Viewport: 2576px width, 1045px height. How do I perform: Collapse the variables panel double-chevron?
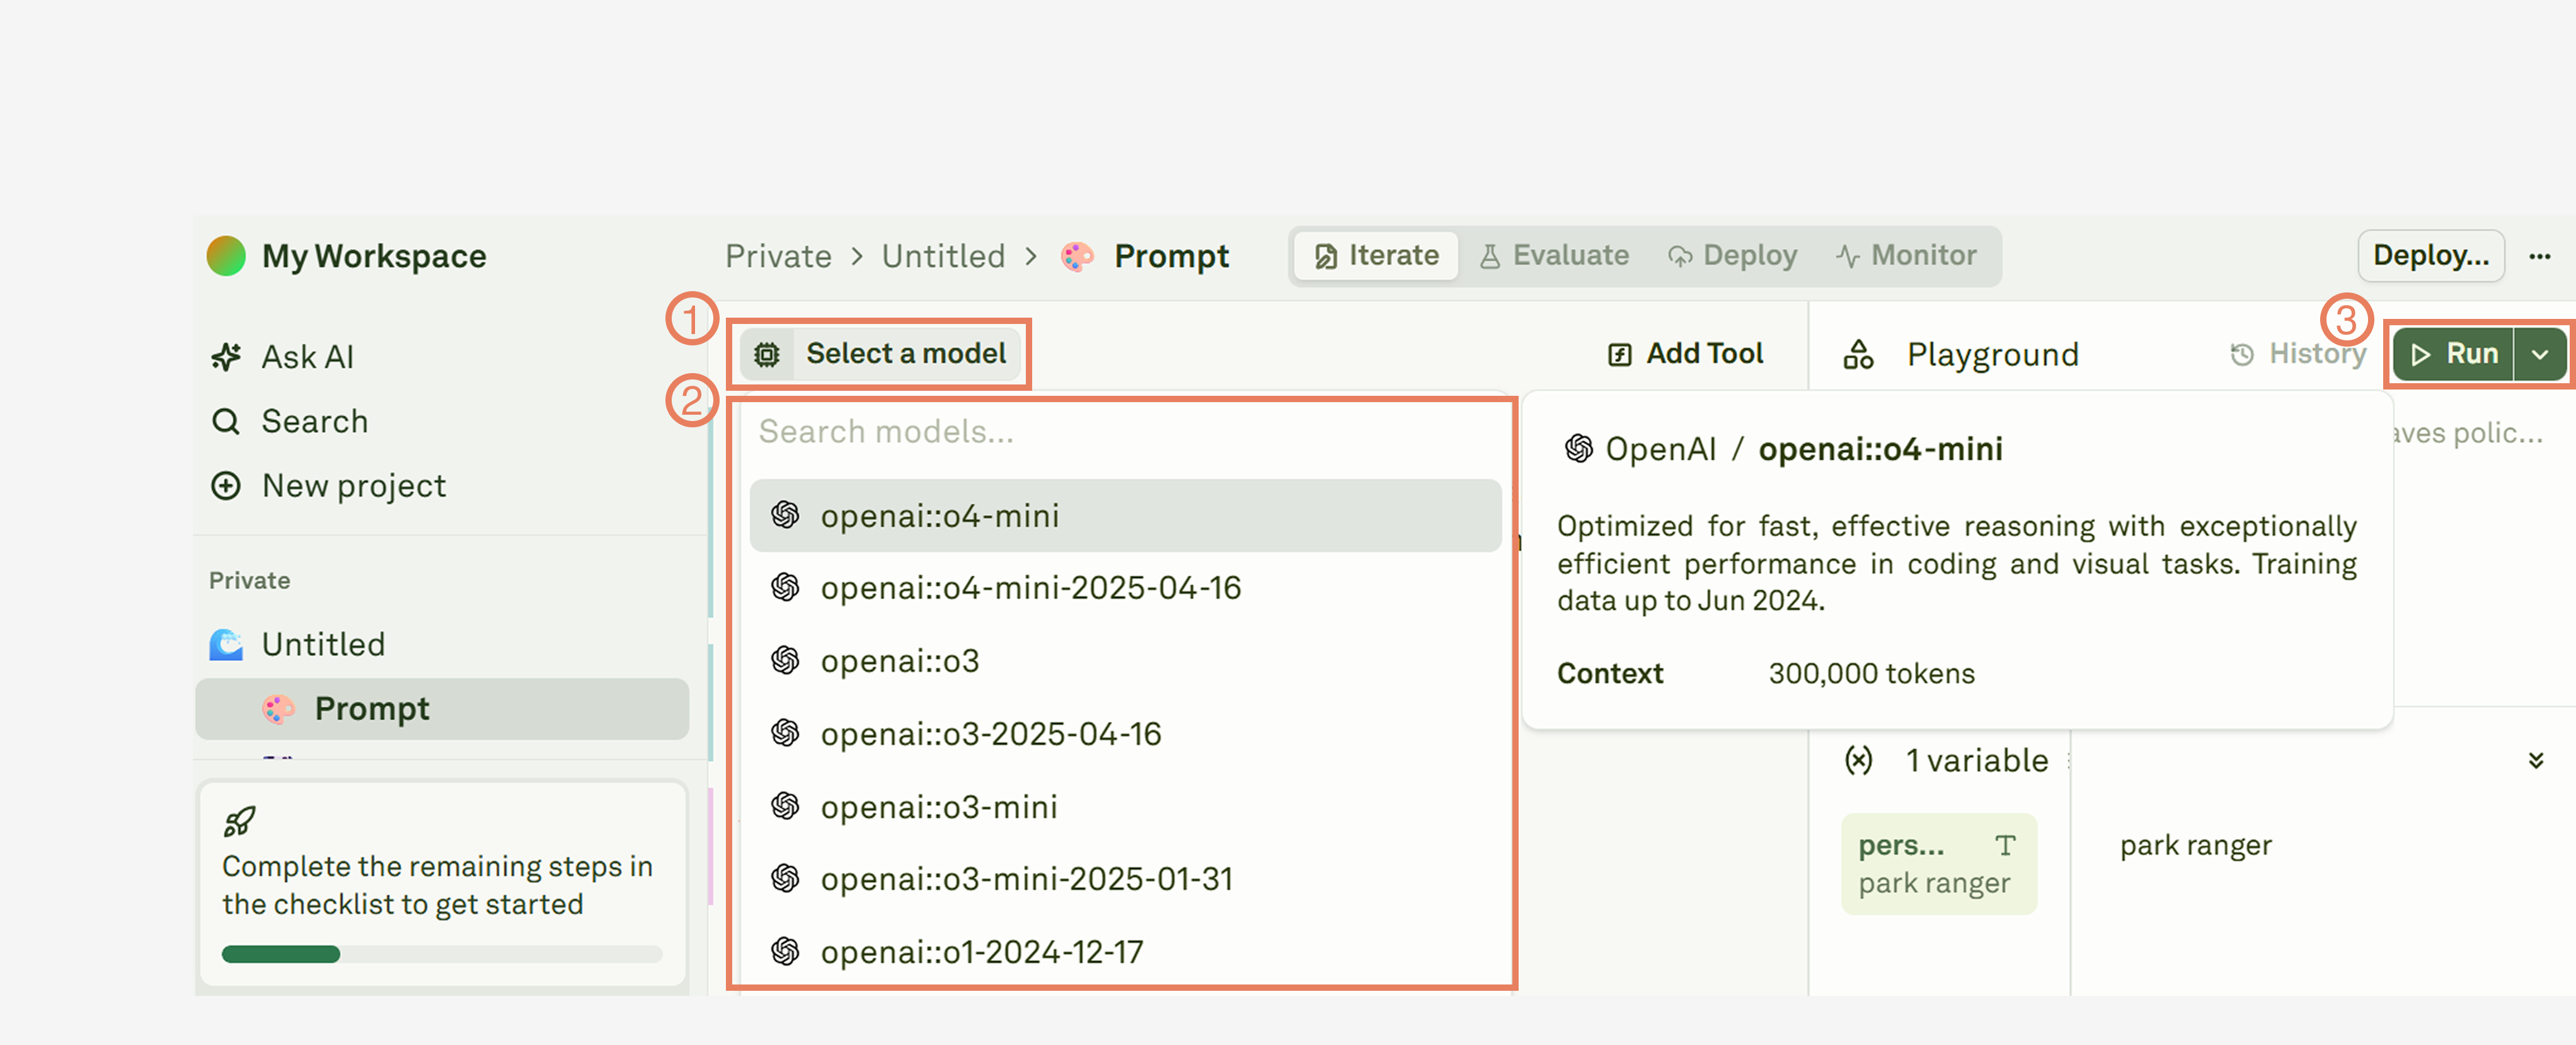pyautogui.click(x=2536, y=761)
